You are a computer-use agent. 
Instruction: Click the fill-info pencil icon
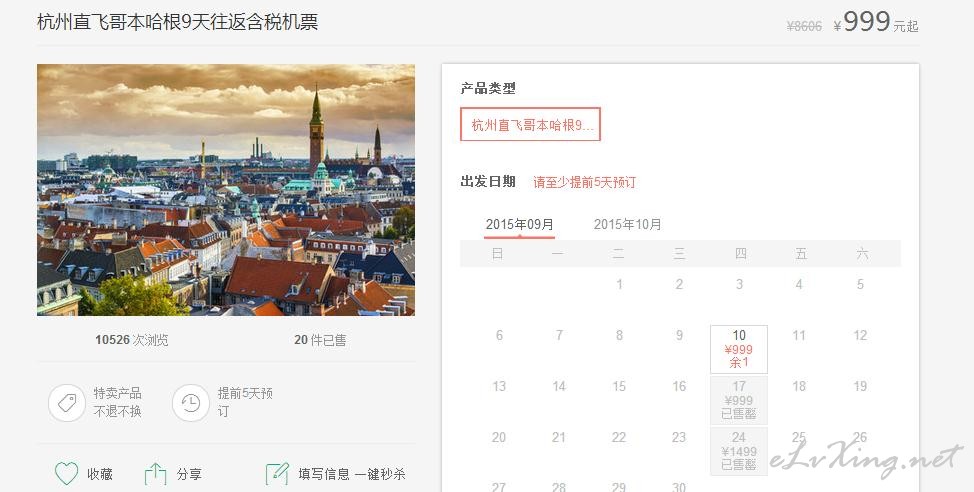[276, 475]
